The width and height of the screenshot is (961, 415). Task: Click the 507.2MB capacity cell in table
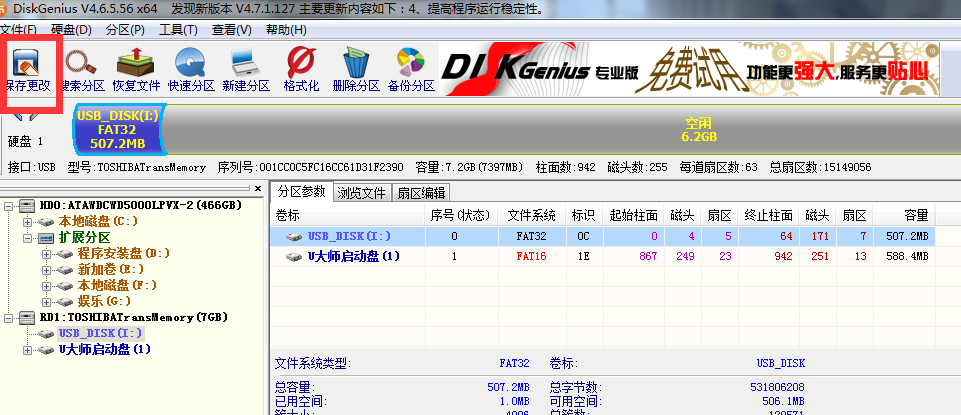907,236
